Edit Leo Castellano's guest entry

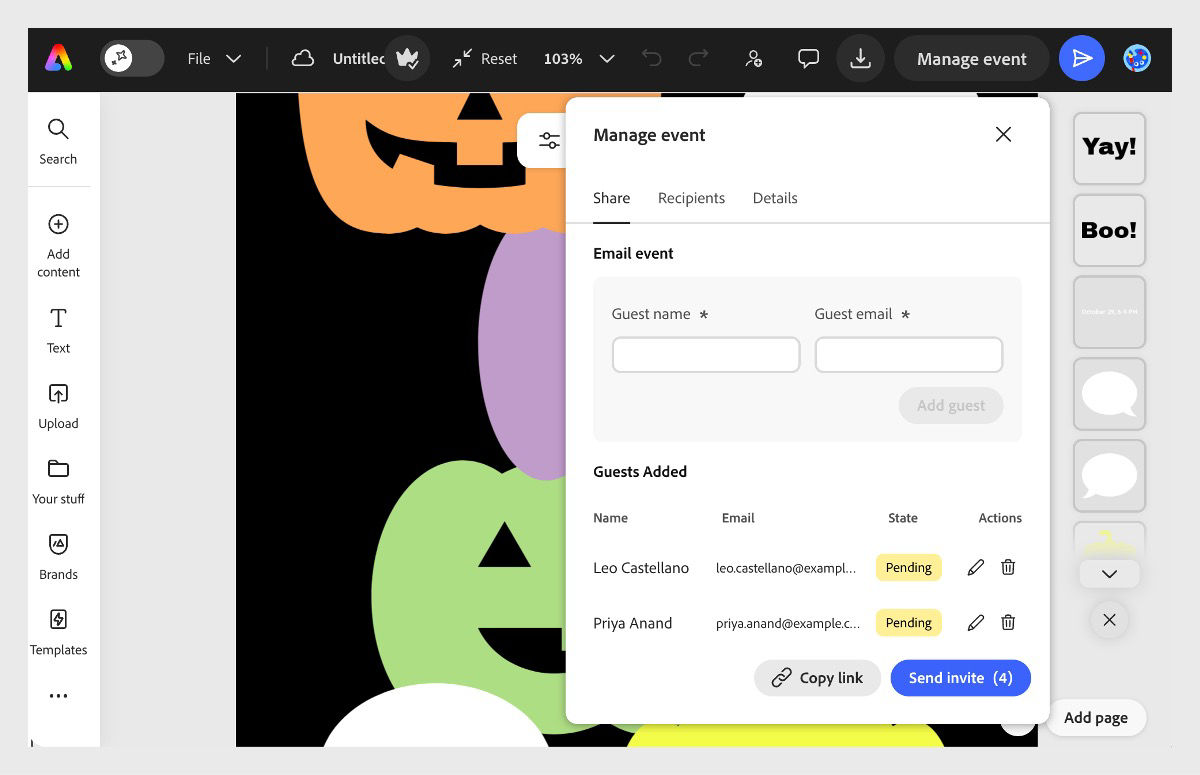pyautogui.click(x=976, y=567)
